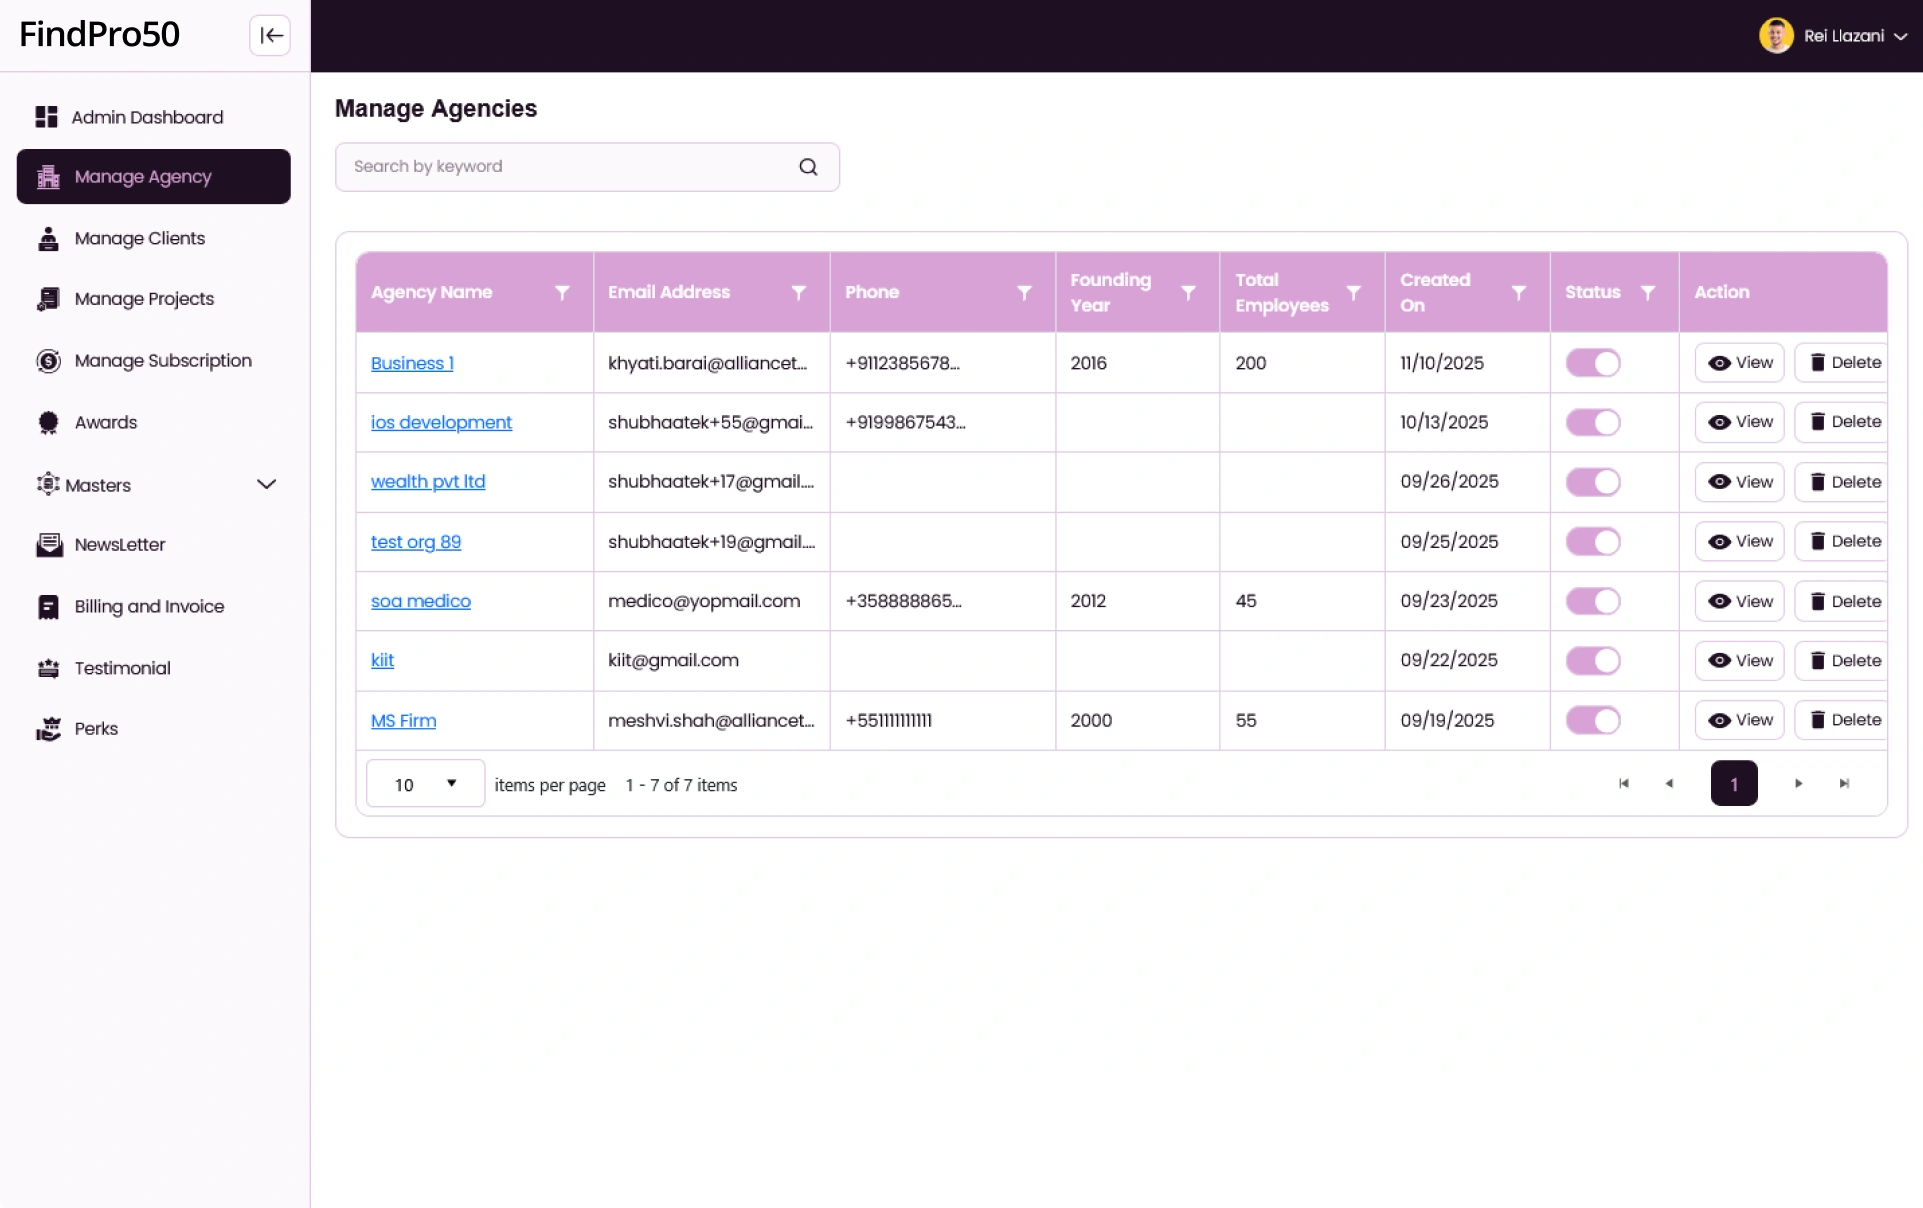Open Email Address column filter icon
Viewport: 1923px width, 1208px height.
tap(798, 293)
